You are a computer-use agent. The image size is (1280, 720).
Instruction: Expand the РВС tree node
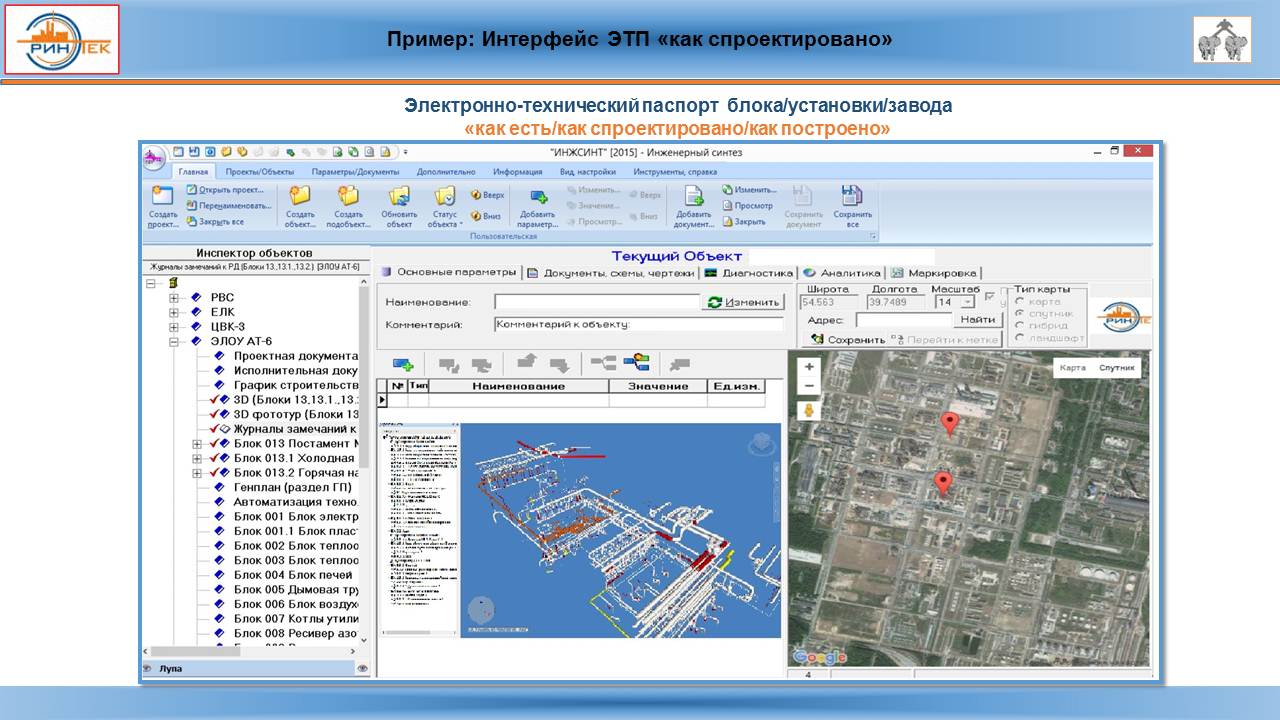click(x=174, y=298)
